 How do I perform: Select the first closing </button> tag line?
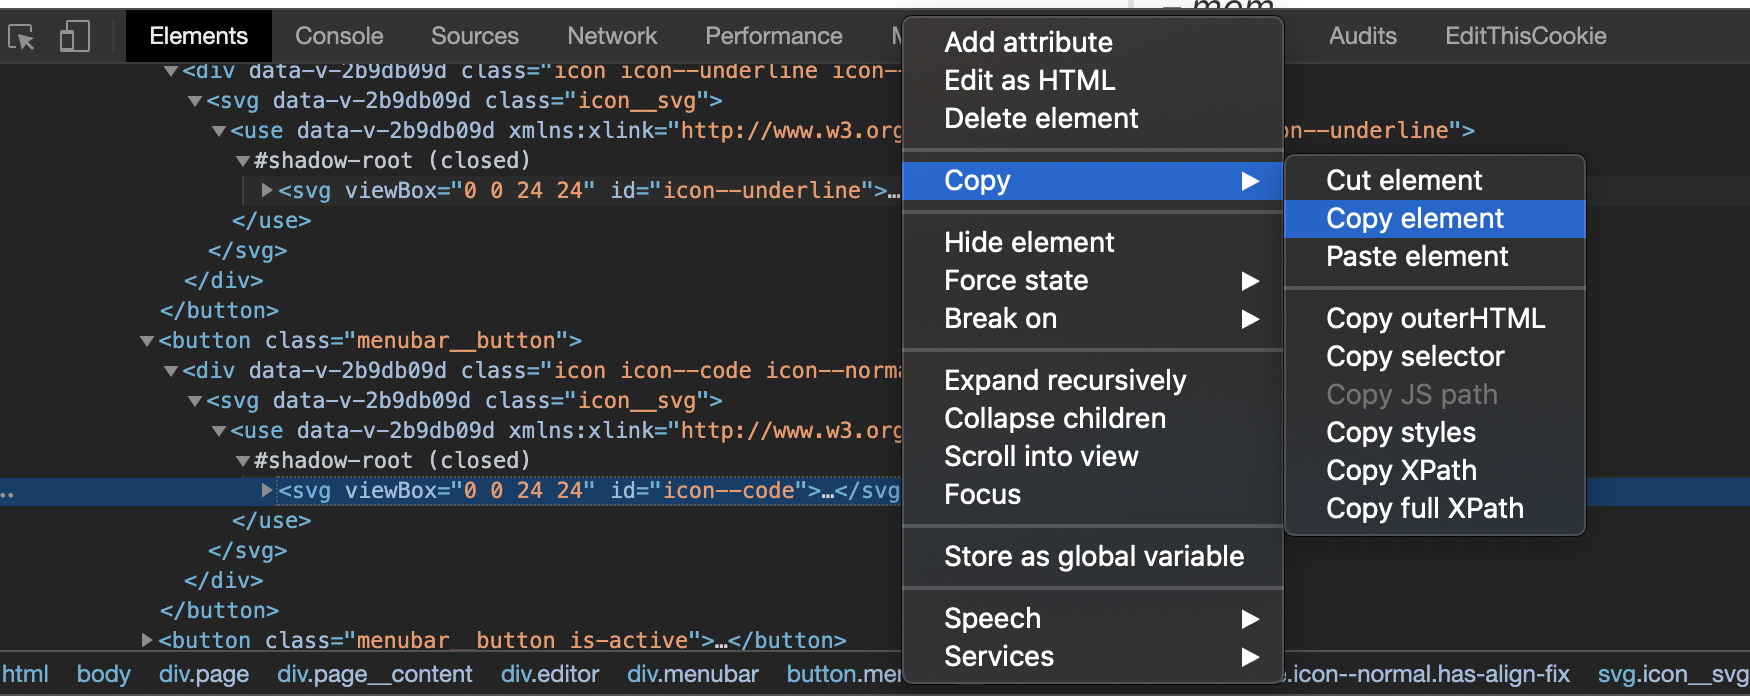(220, 310)
